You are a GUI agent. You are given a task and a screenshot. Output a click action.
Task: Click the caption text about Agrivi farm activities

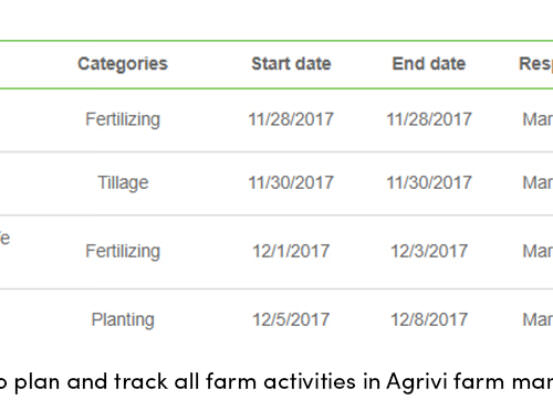coord(276,382)
